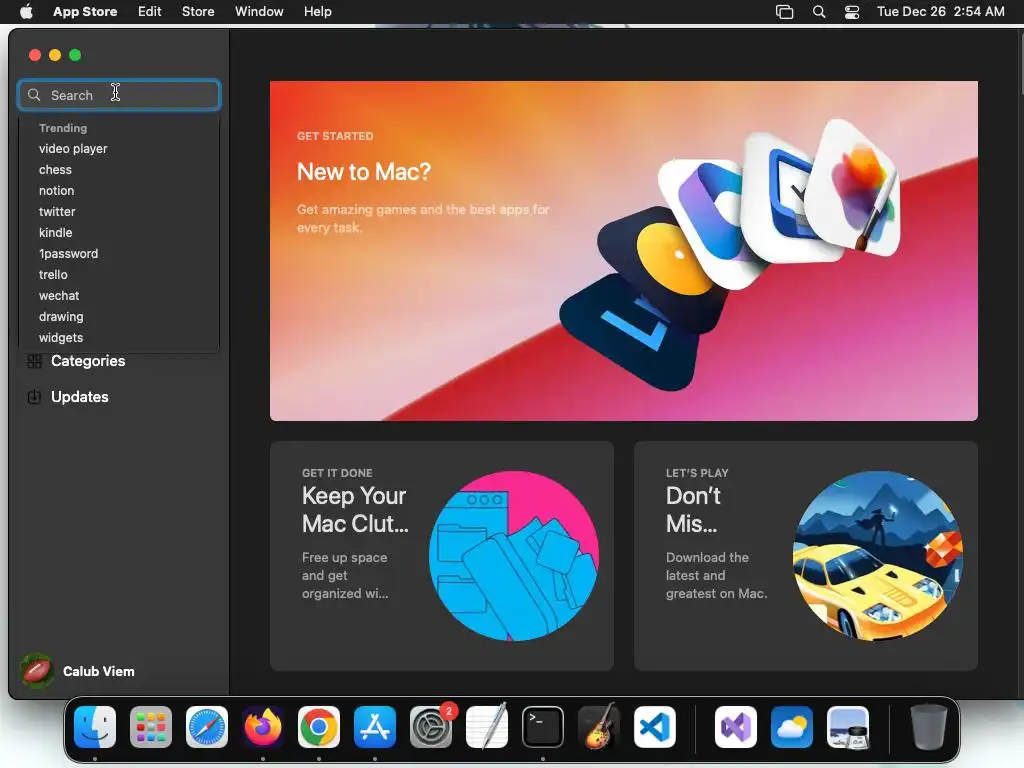Click the Stage Manager windows icon in menu bar
This screenshot has width=1024, height=768.
point(784,12)
